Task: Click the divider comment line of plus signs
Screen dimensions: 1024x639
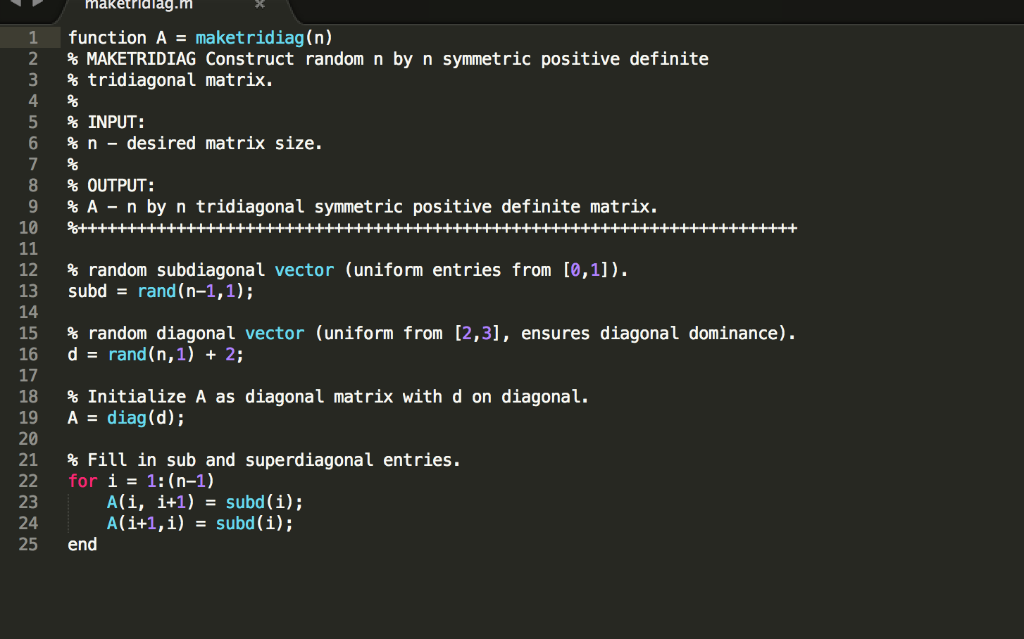Action: 430,227
